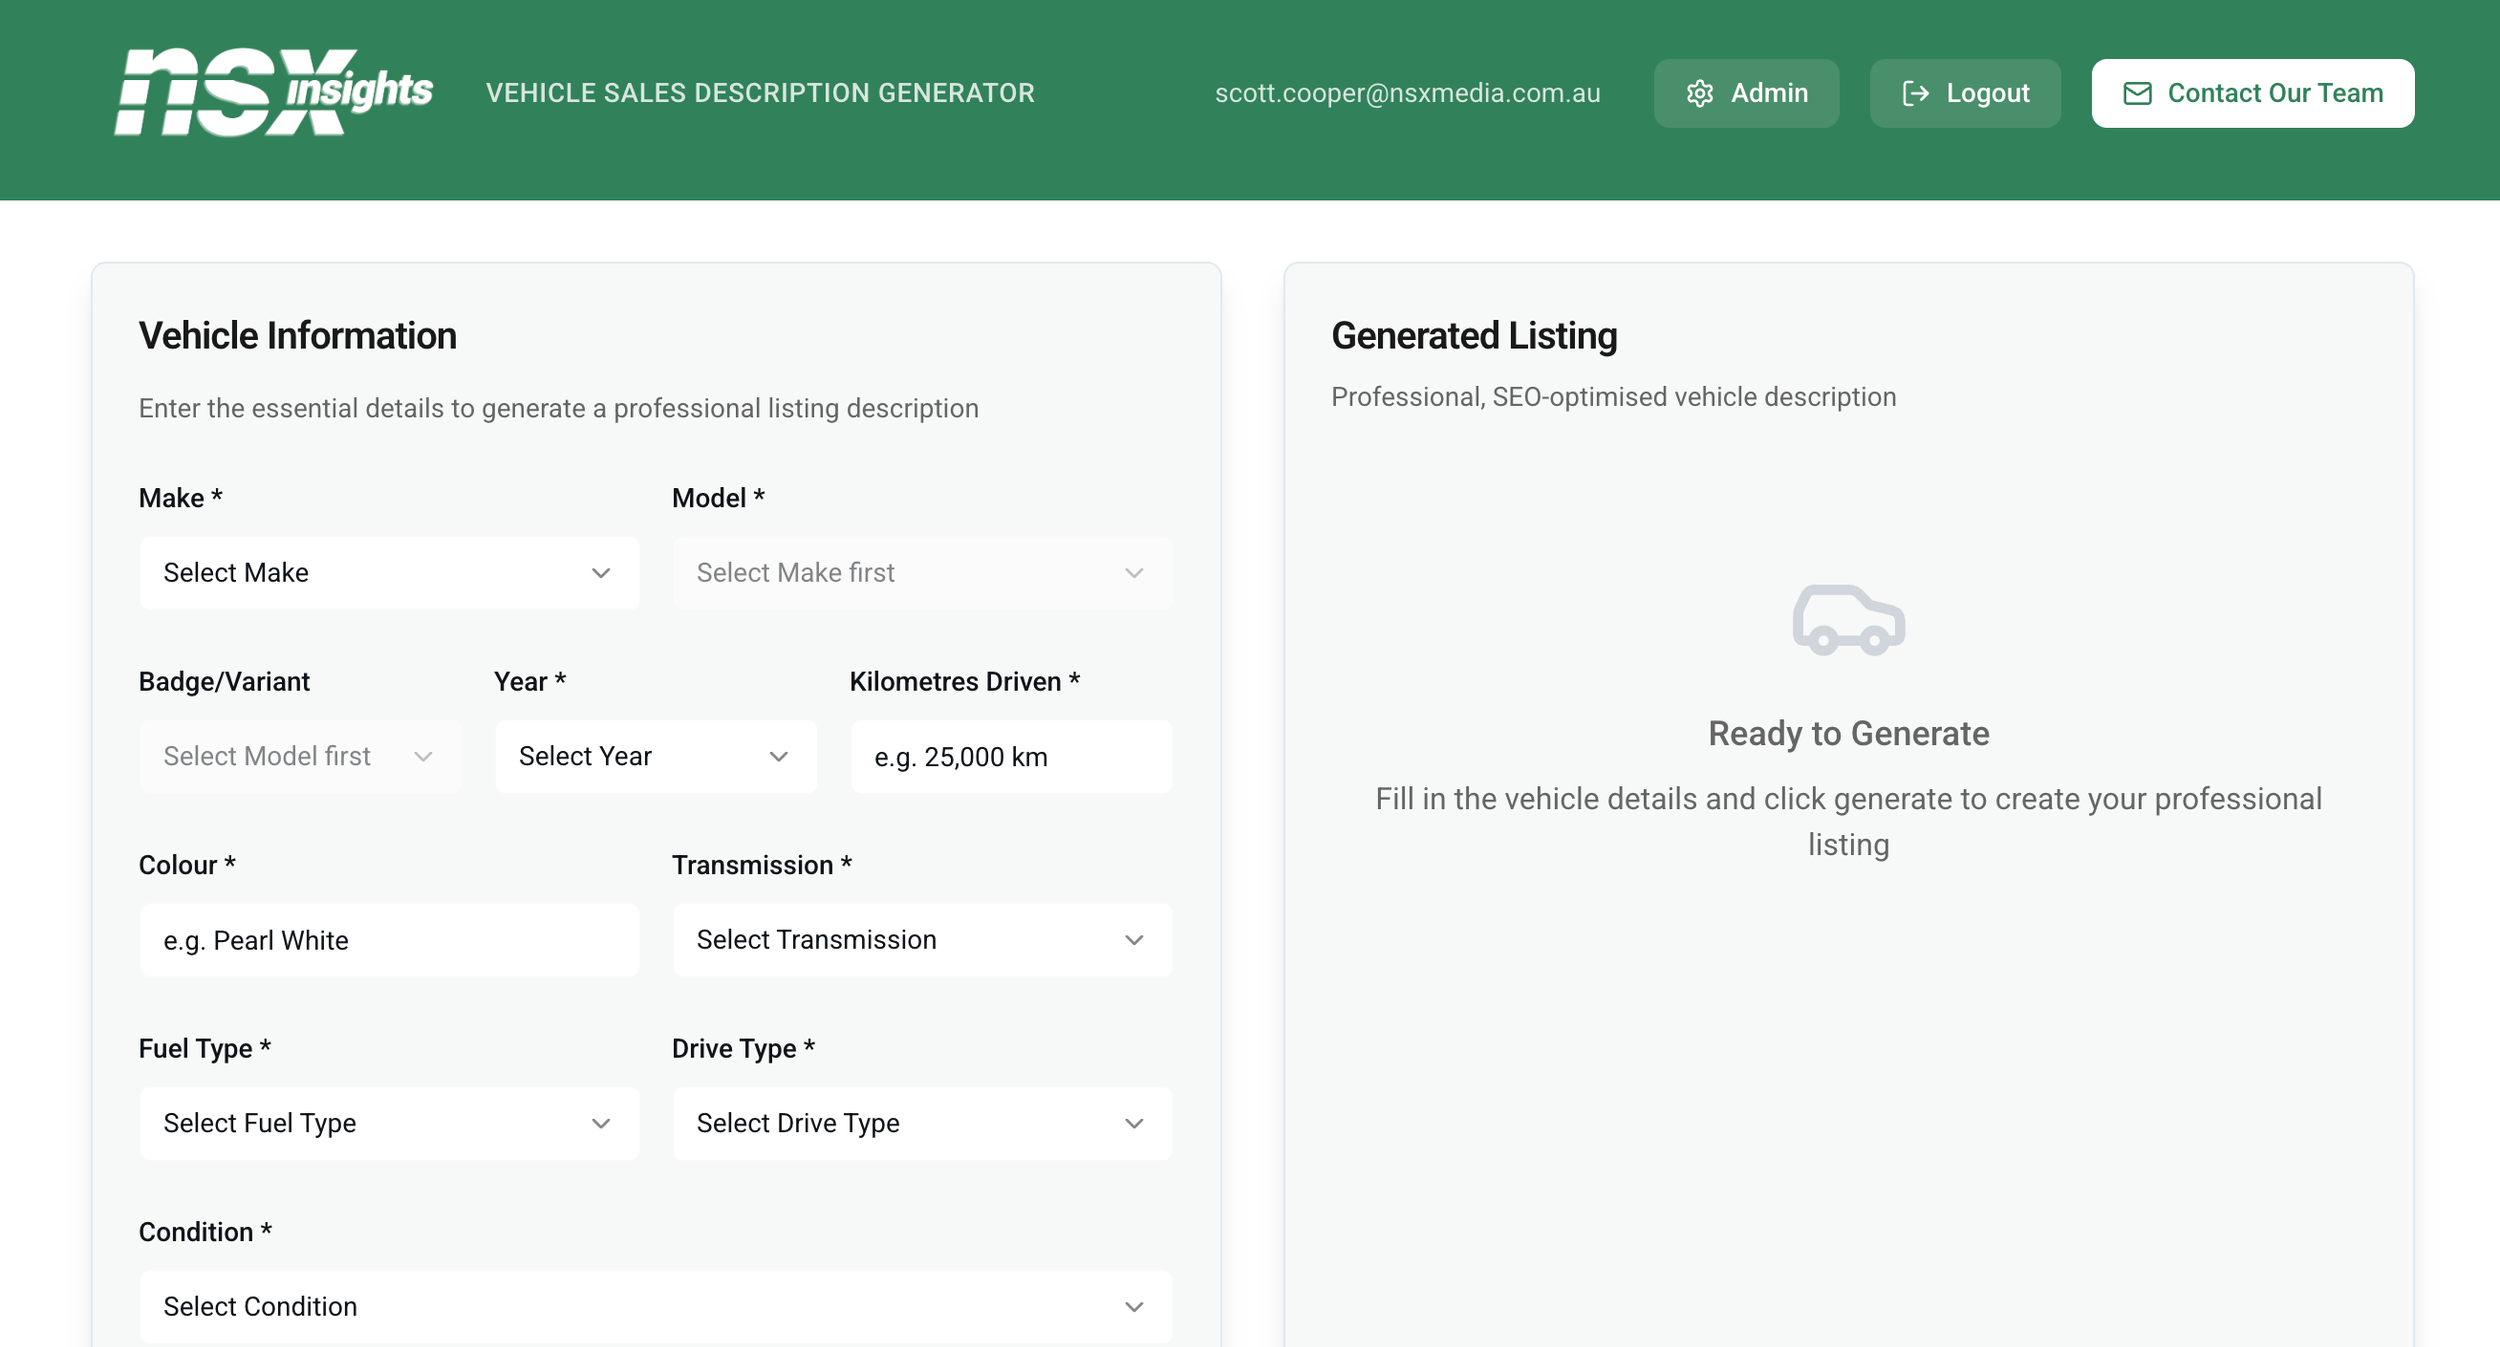Open the Select Make dropdown
2500x1347 pixels.
point(388,573)
